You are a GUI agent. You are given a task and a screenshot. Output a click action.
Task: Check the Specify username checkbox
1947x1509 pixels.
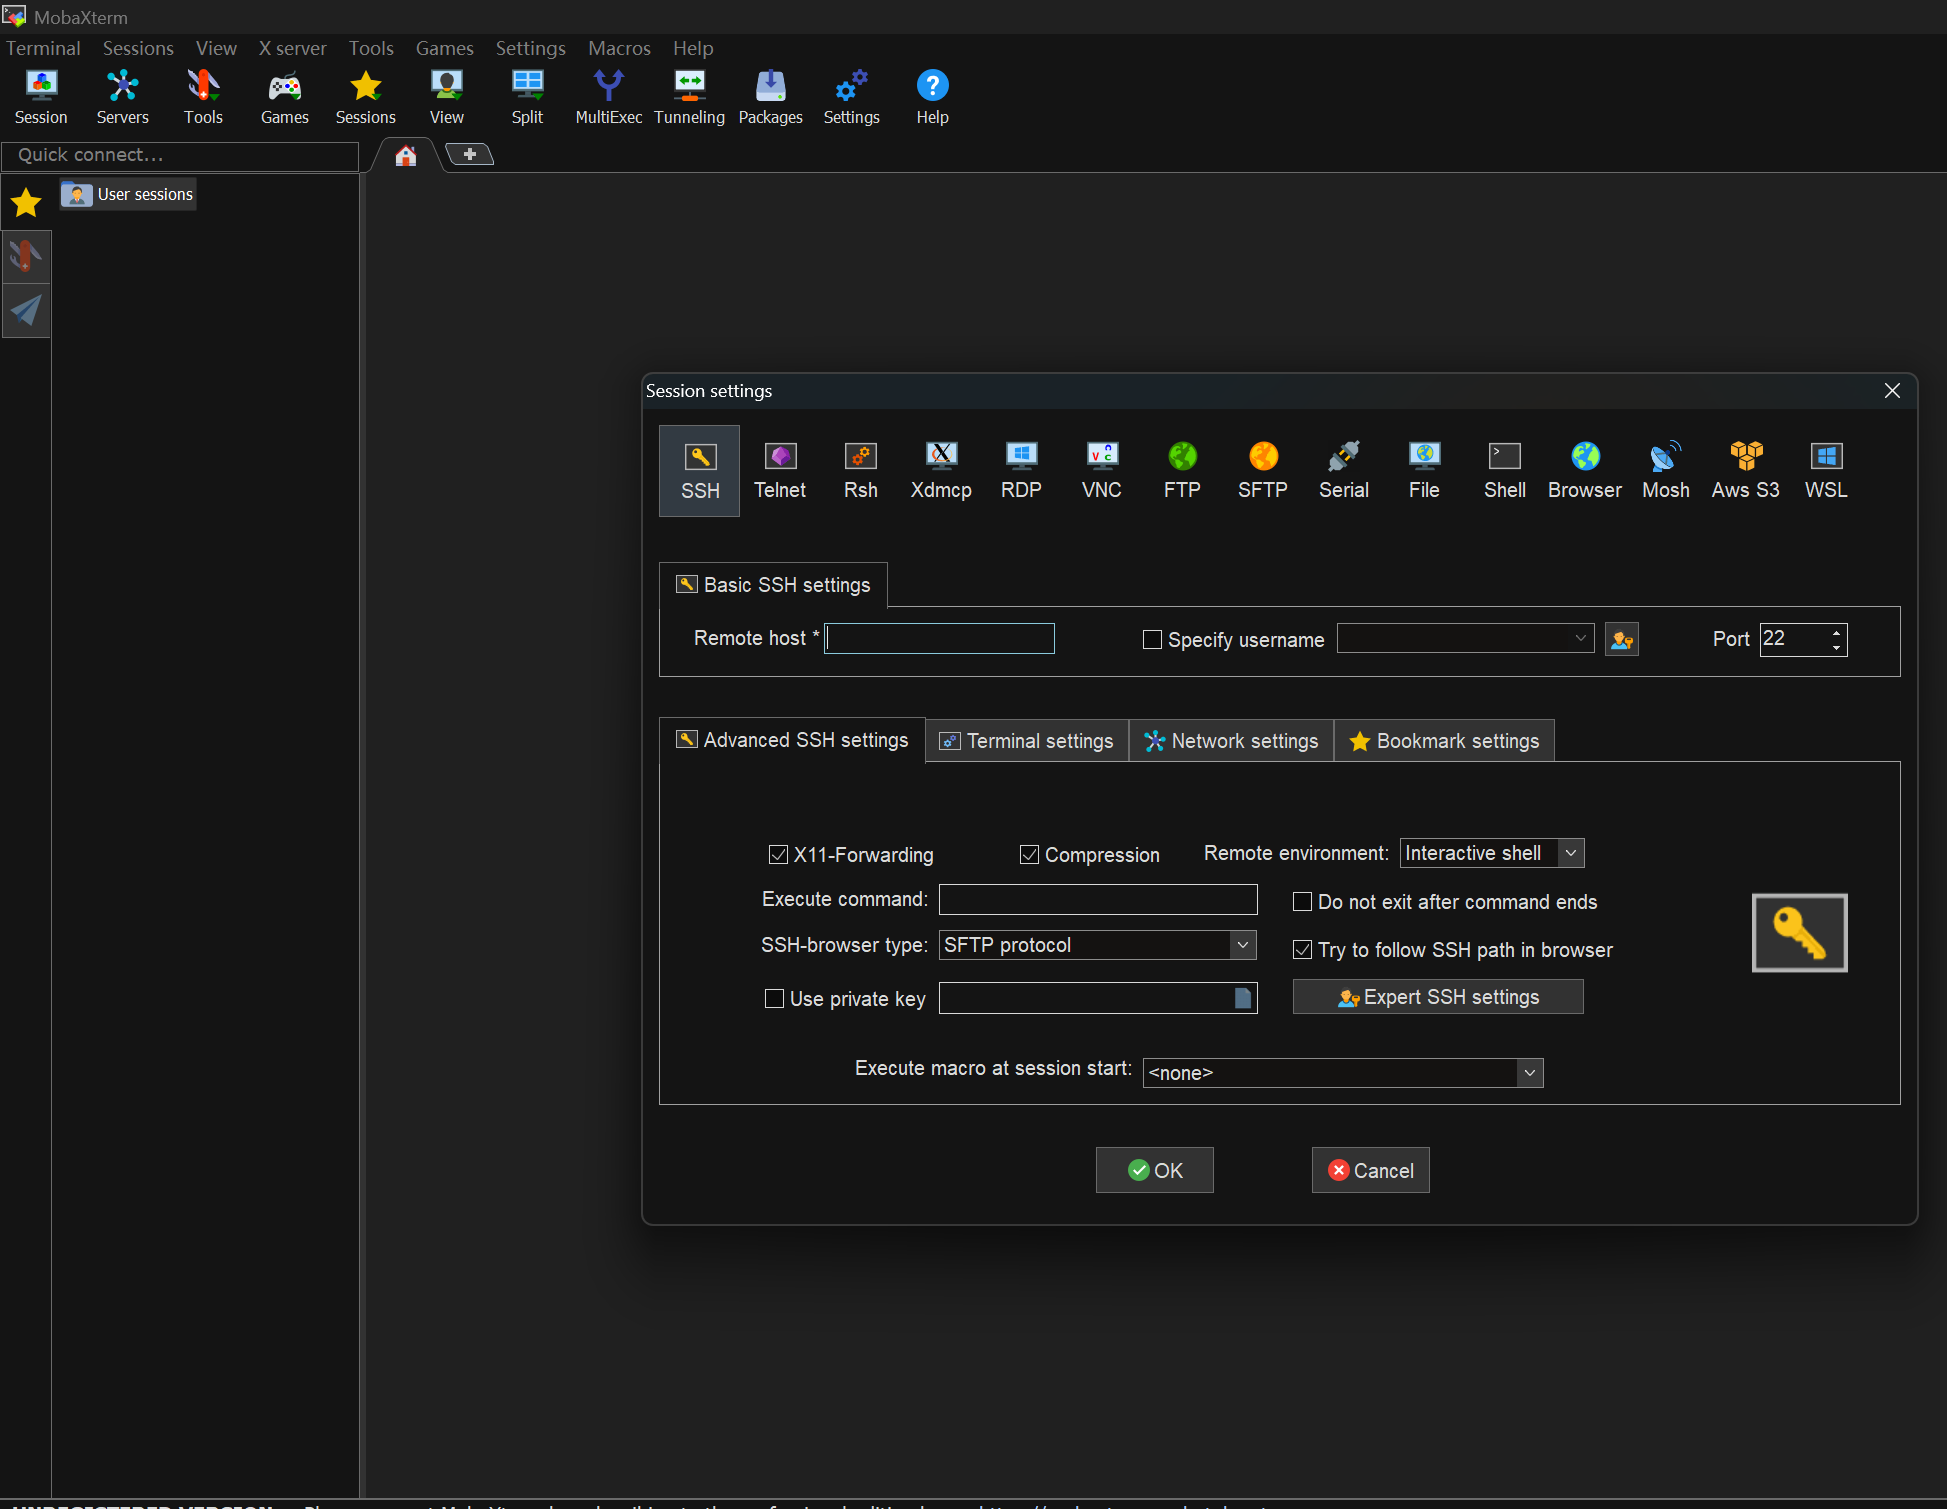(1152, 640)
